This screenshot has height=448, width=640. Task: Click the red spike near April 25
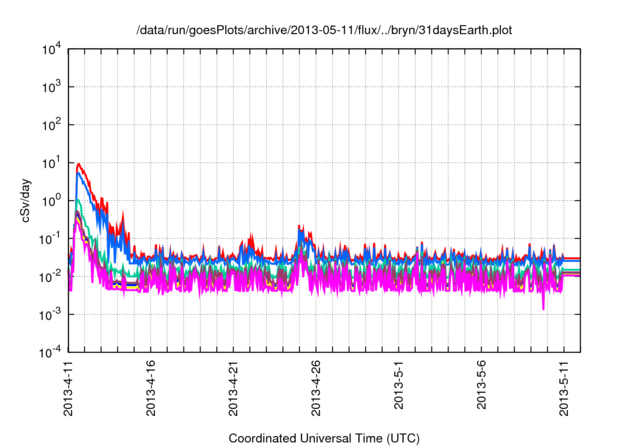pos(301,226)
